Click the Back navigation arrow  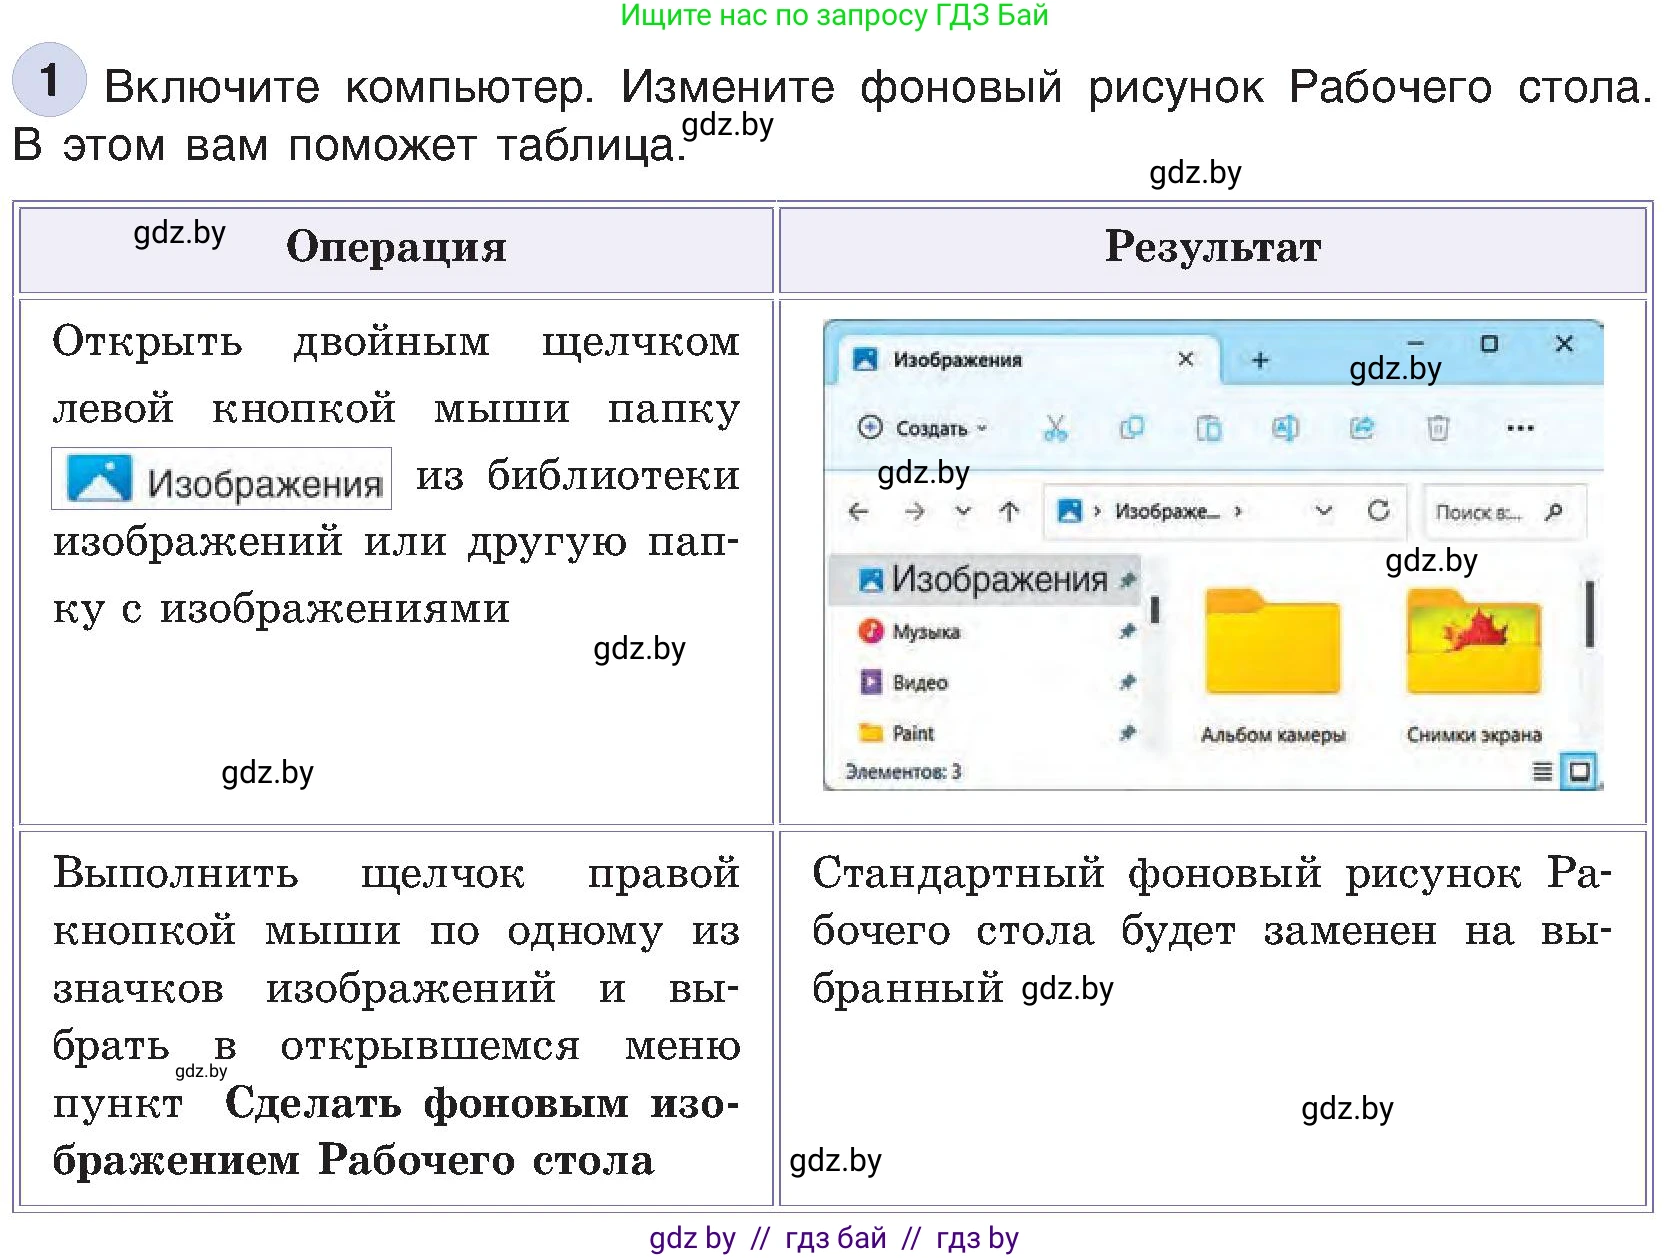pos(859,511)
